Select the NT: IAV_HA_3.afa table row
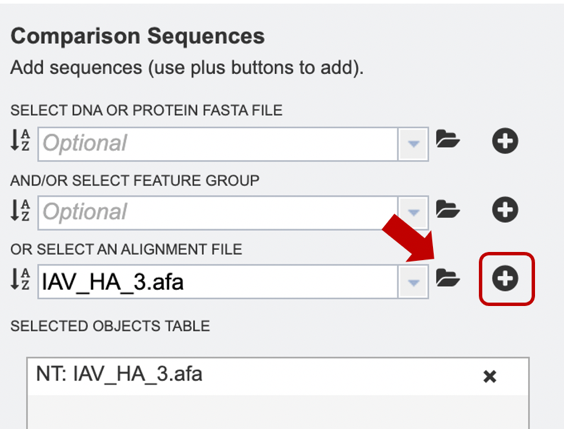 [278, 376]
